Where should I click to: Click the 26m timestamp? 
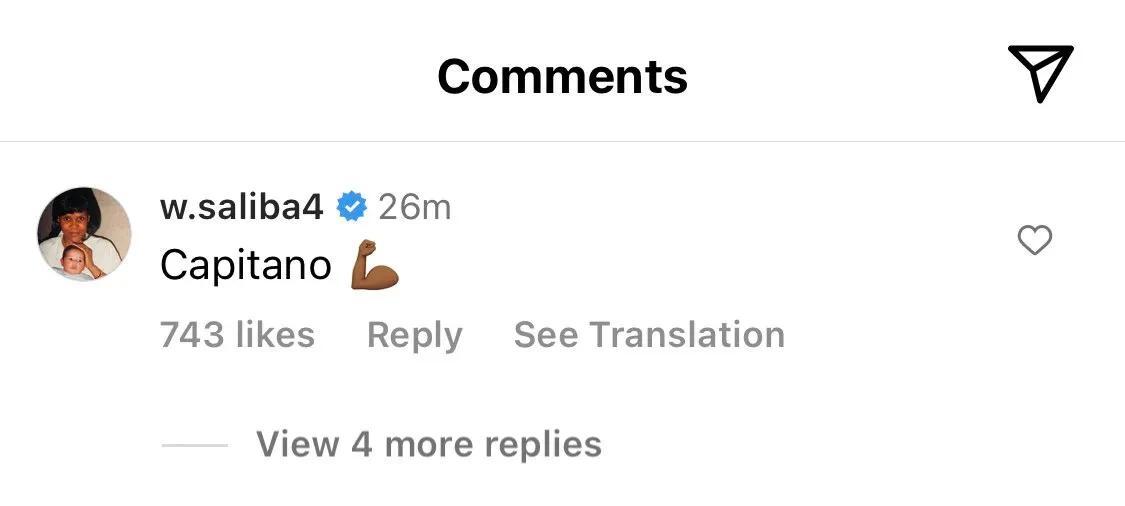(414, 208)
